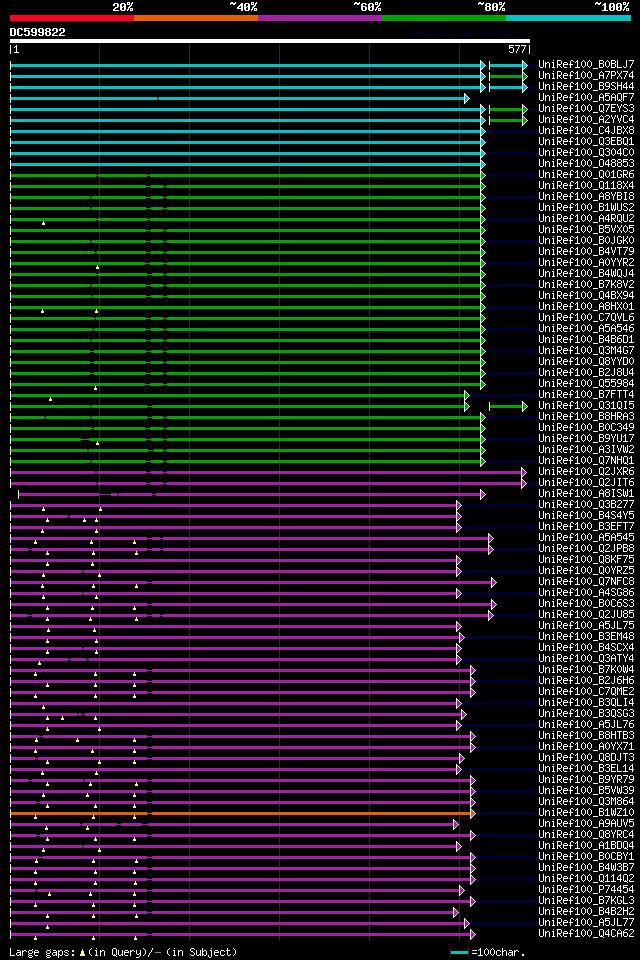640x960 pixels.
Task: Select UniRef100_B1WZ10 label
Action: point(586,812)
